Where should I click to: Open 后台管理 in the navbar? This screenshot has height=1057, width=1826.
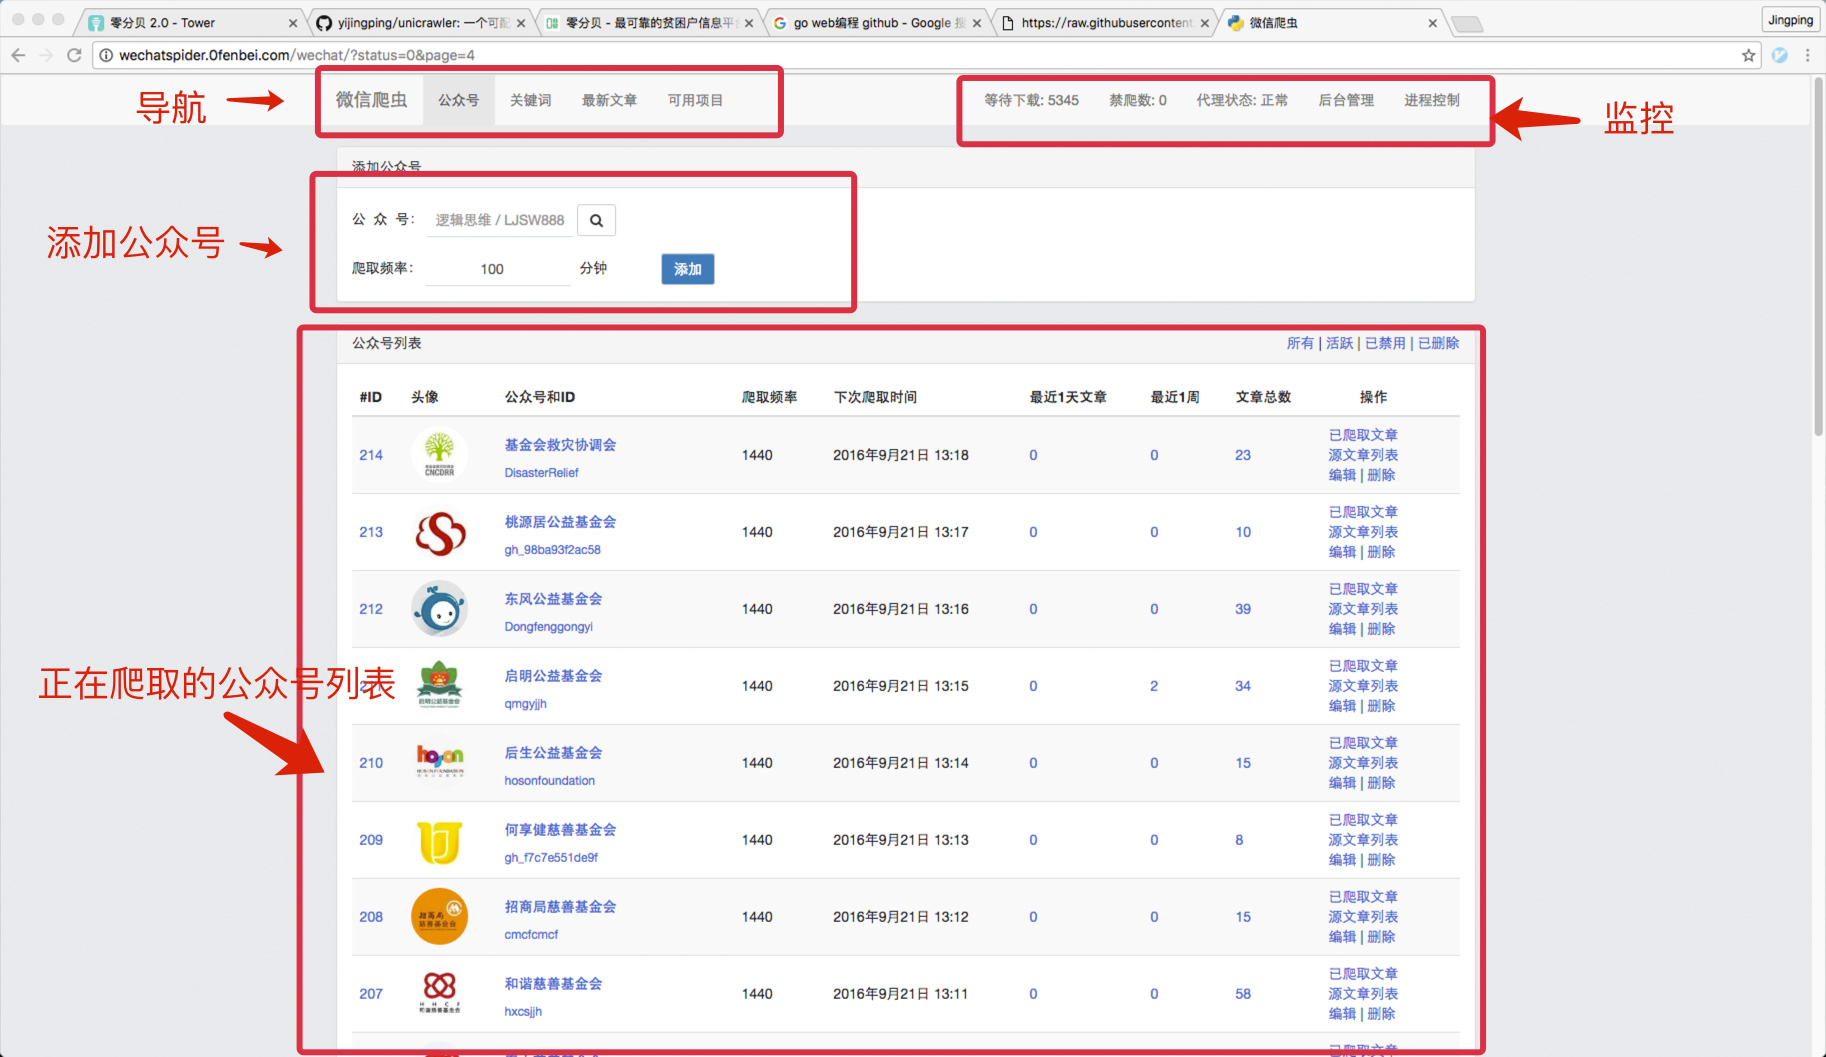(1346, 100)
